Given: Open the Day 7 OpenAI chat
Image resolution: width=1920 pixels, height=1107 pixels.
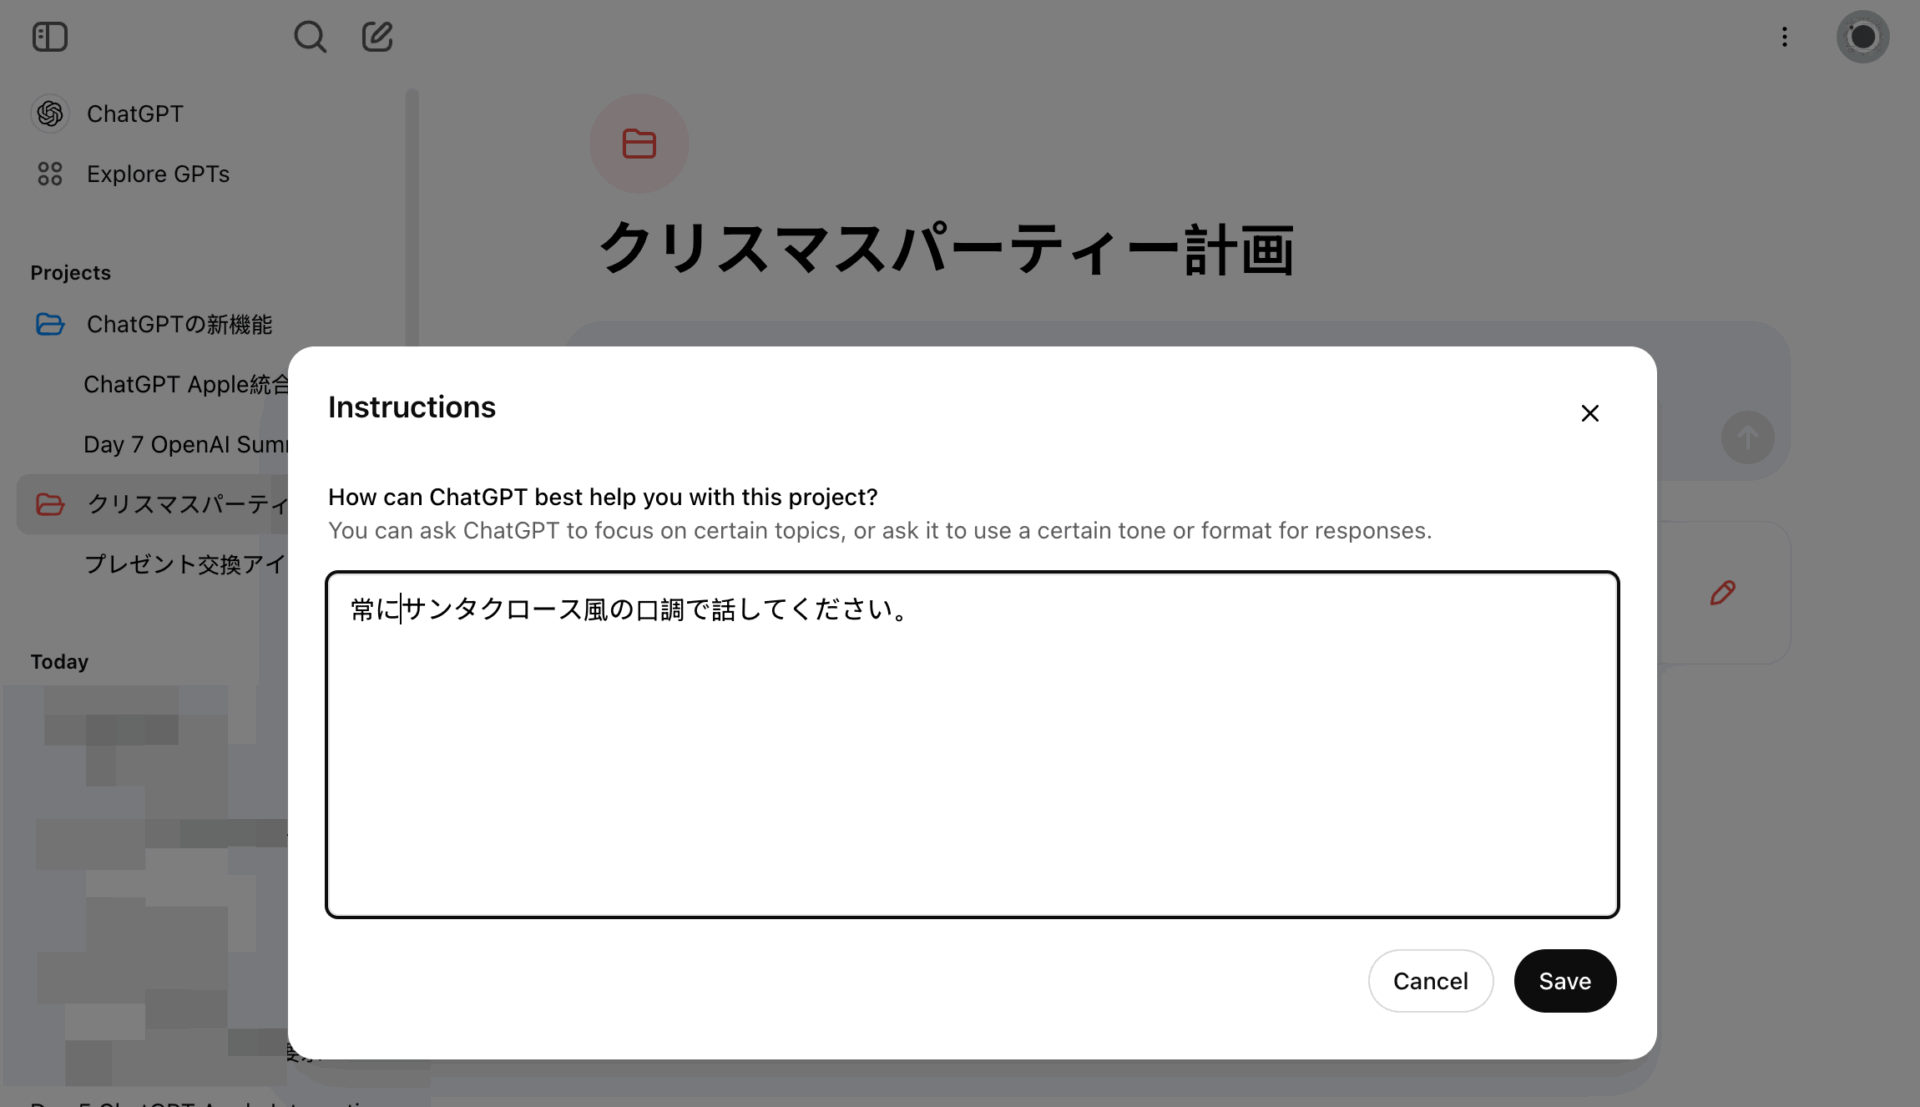Looking at the screenshot, I should point(185,444).
